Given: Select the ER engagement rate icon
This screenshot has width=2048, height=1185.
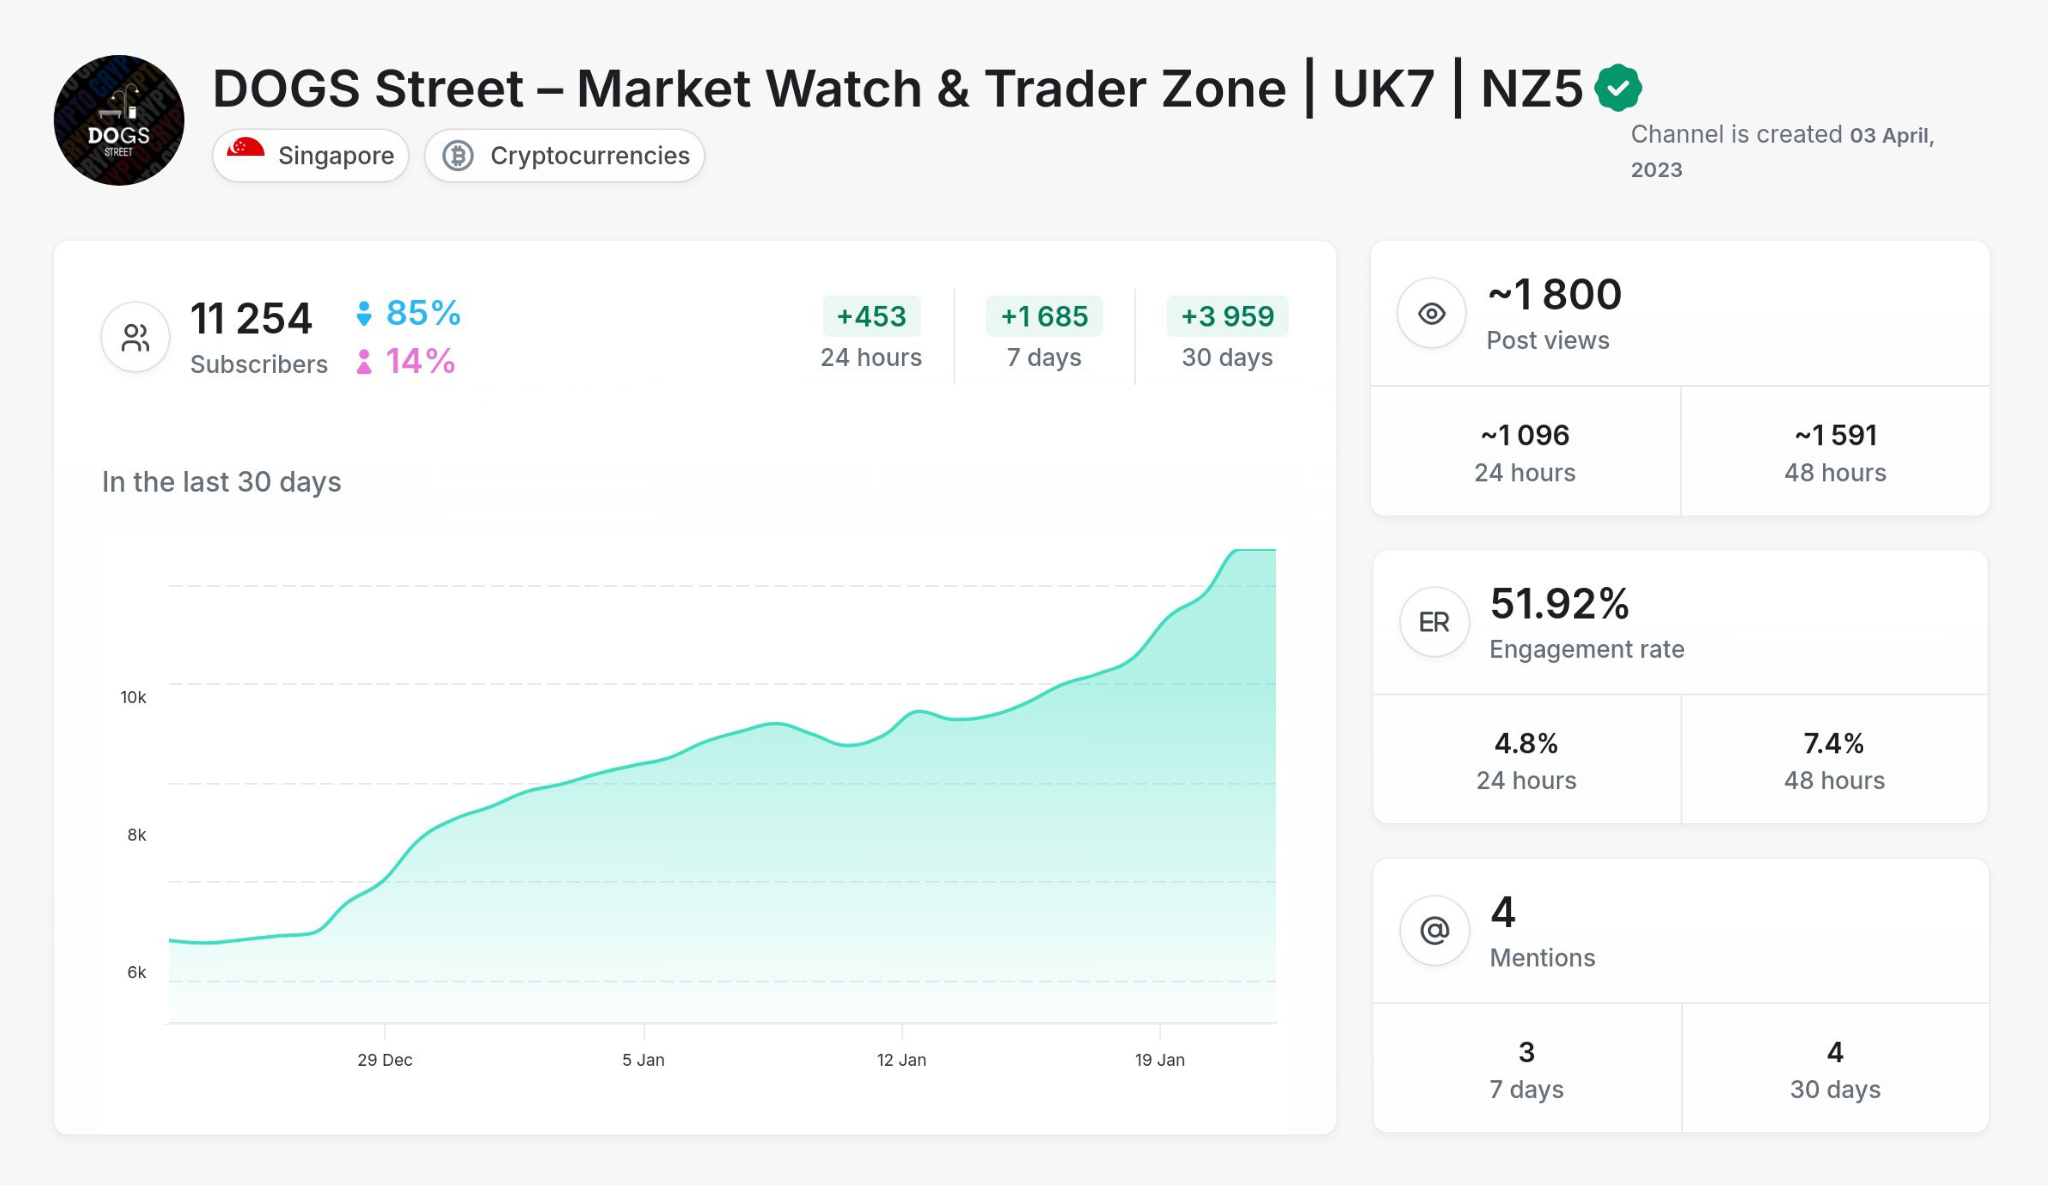Looking at the screenshot, I should [1434, 621].
